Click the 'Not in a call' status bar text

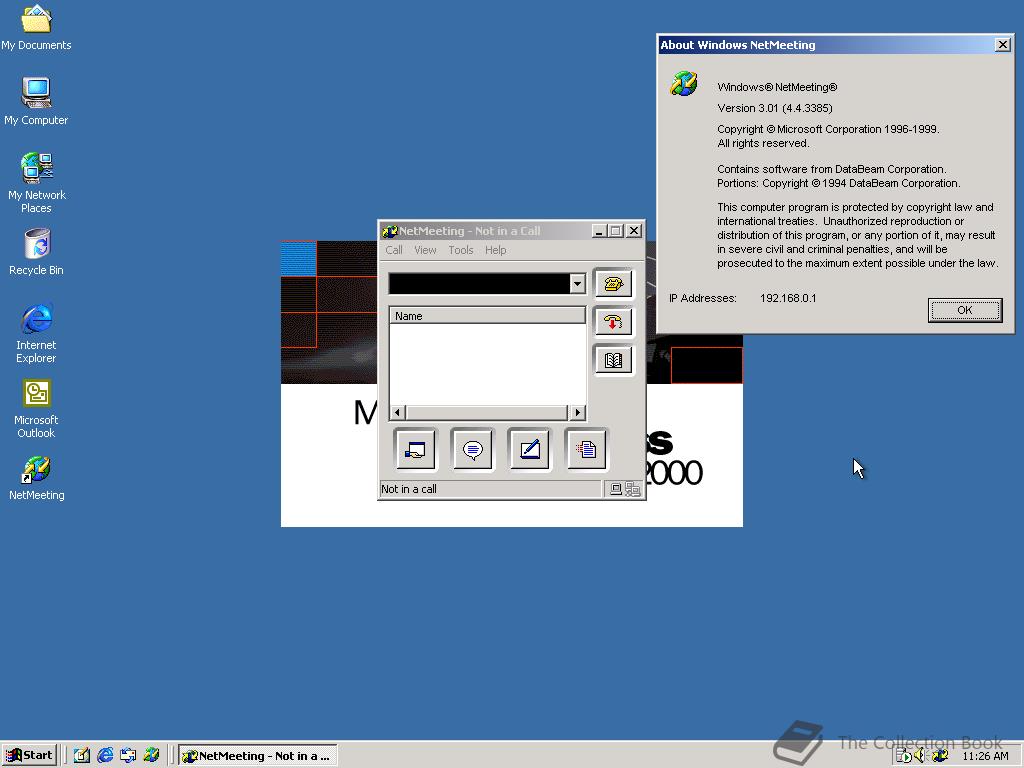click(409, 488)
